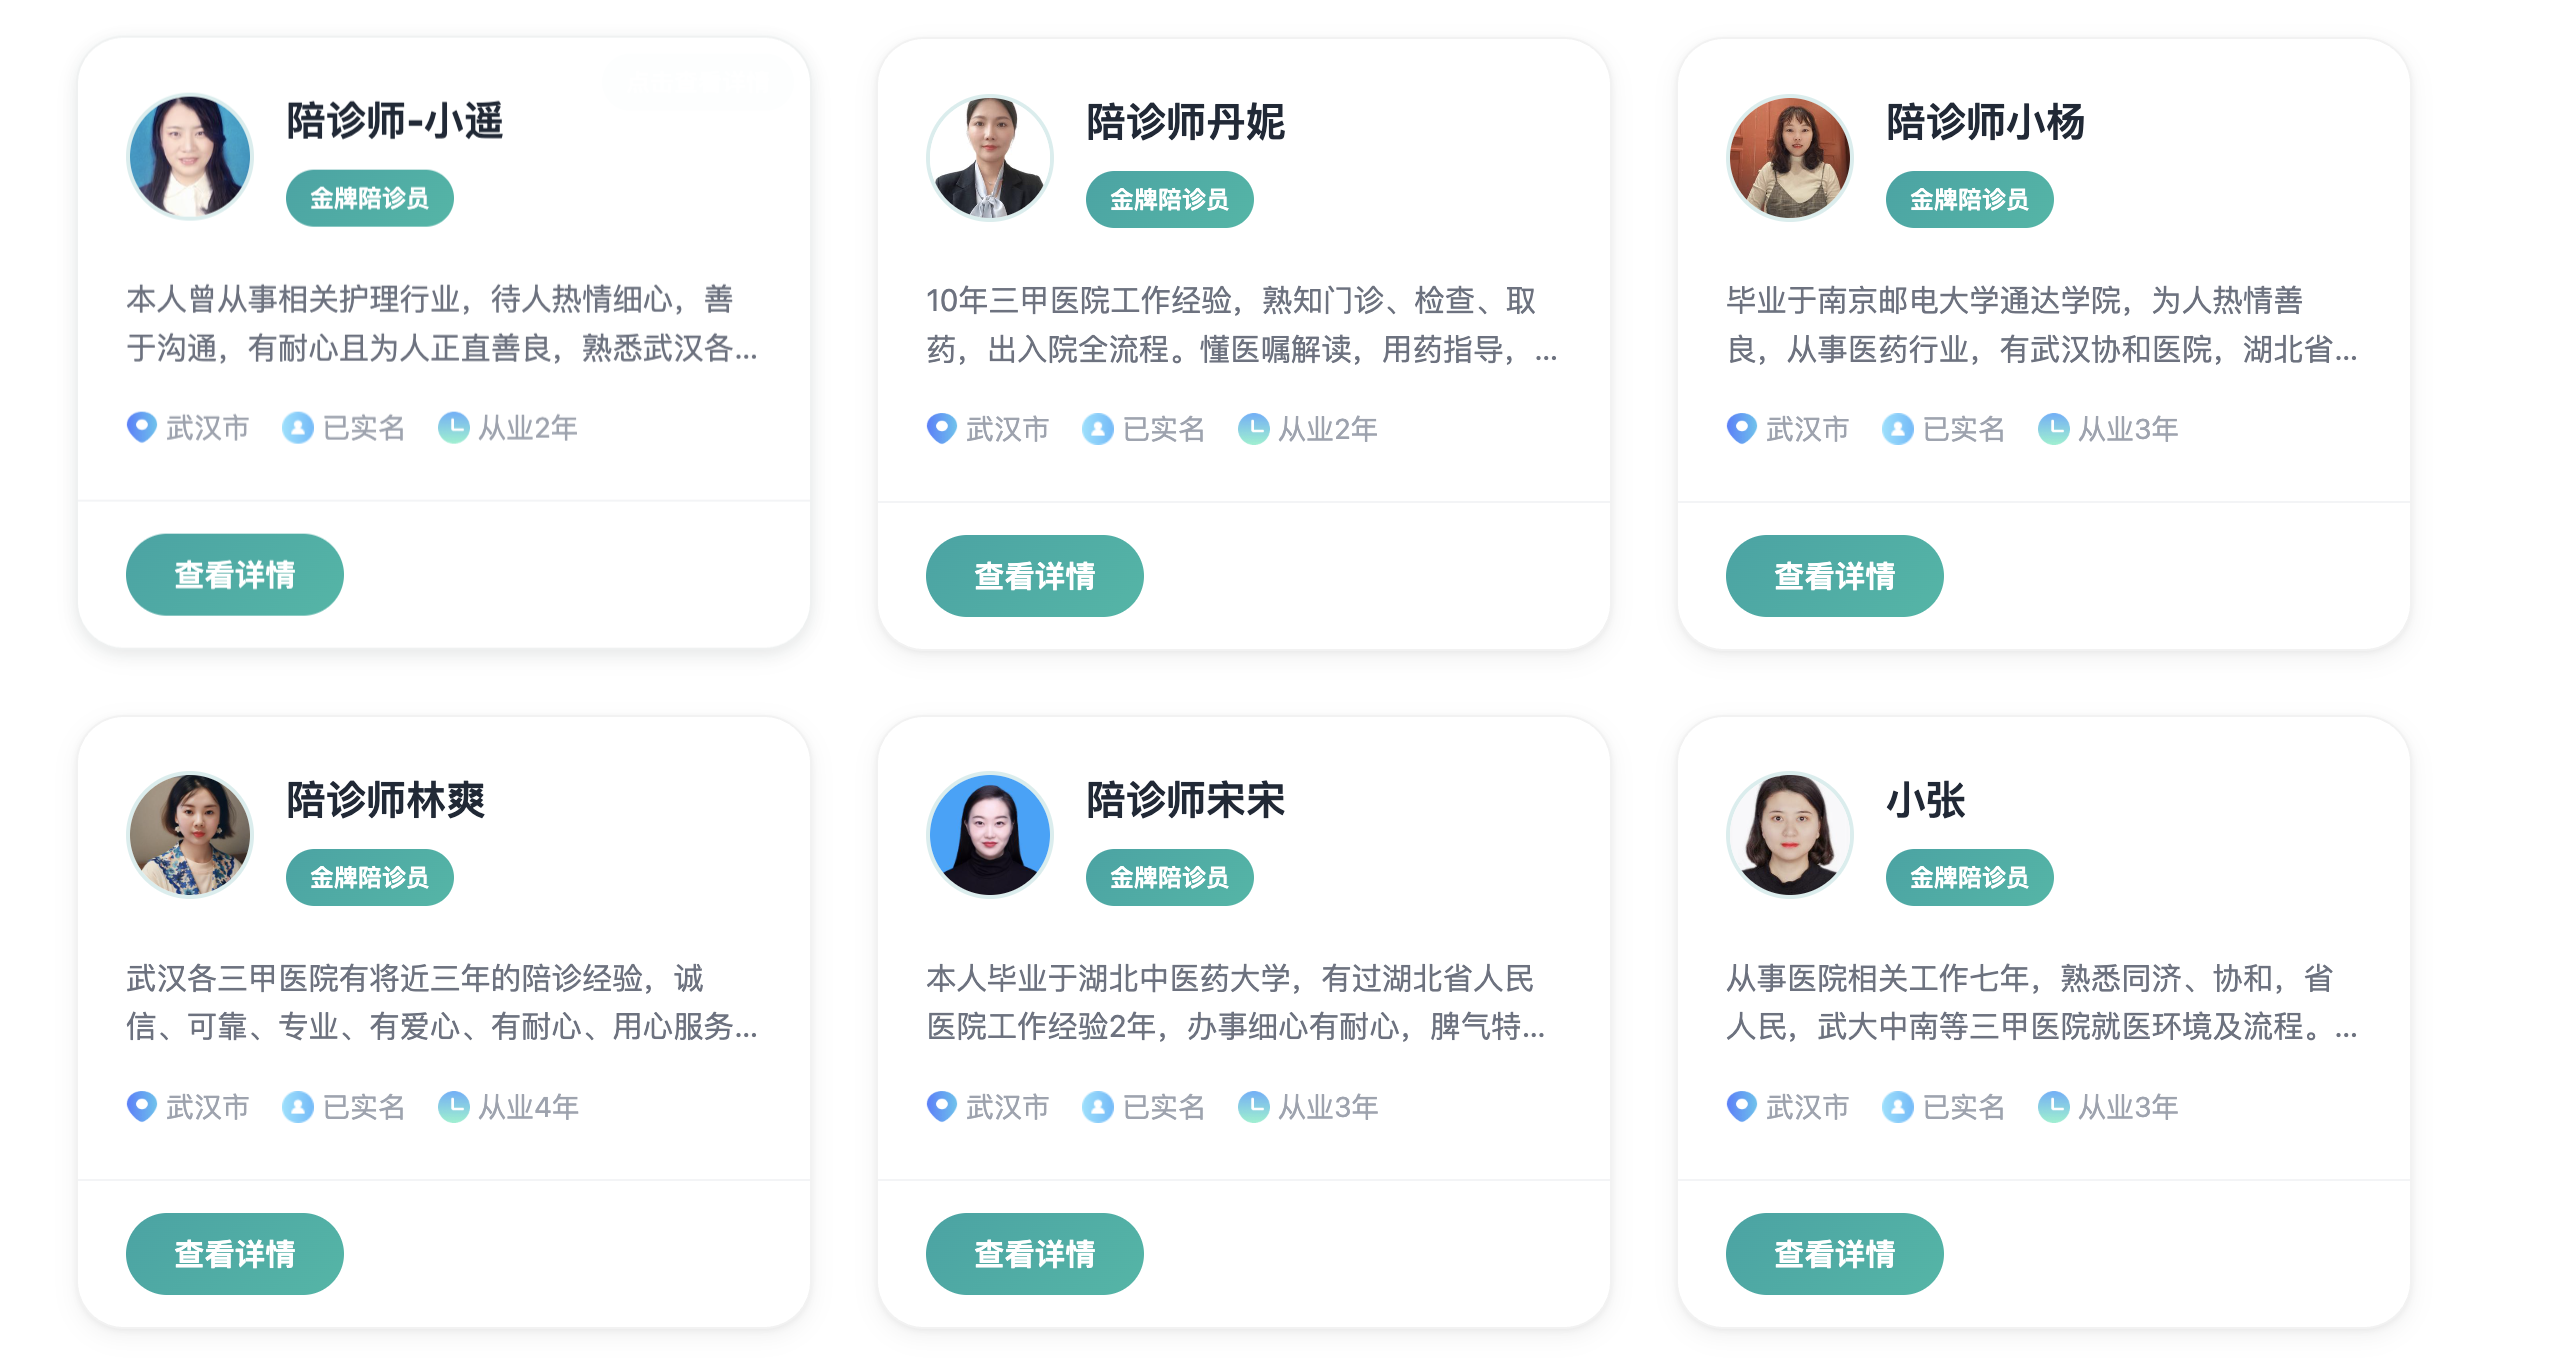Open 查看详情 for 陪诊师-小遥
The image size is (2554, 1362).
[x=234, y=574]
